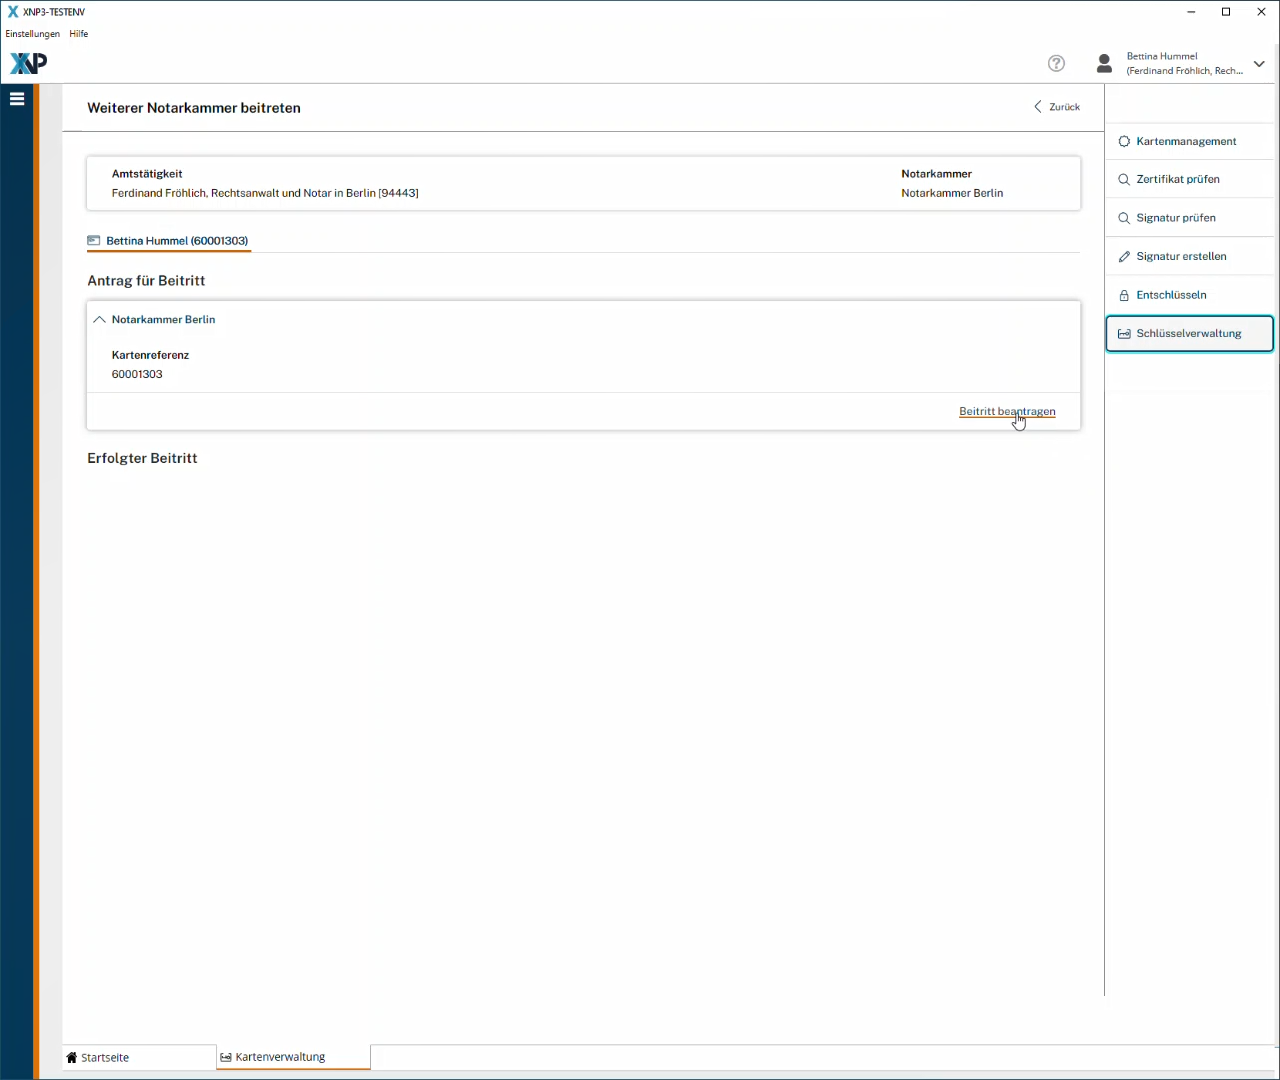This screenshot has height=1080, width=1280.
Task: Click the Signatur erstellen pen icon
Action: 1124,257
